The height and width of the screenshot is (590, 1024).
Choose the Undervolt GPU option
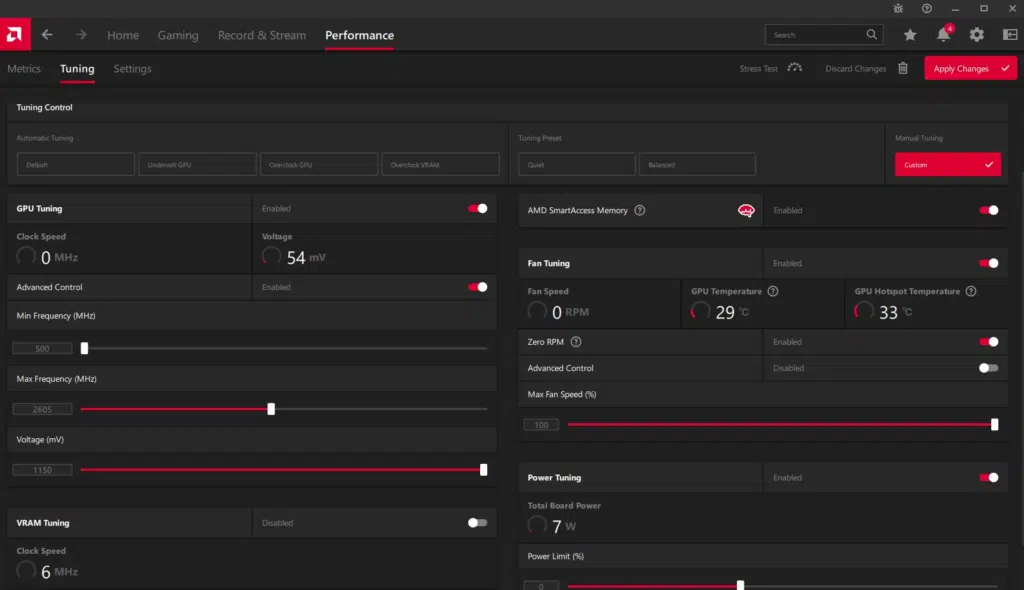pos(197,165)
